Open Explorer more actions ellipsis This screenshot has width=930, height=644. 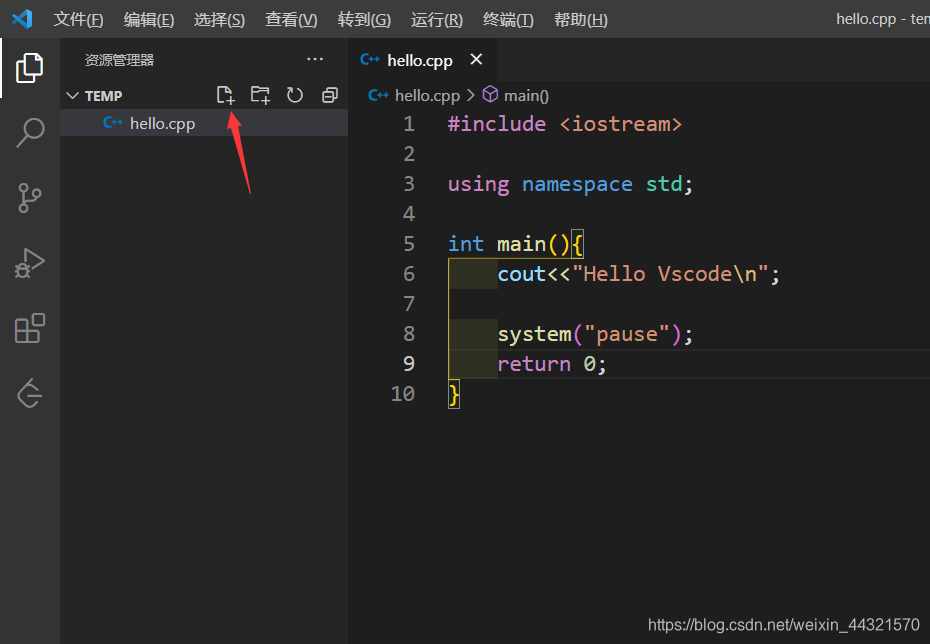[315, 59]
